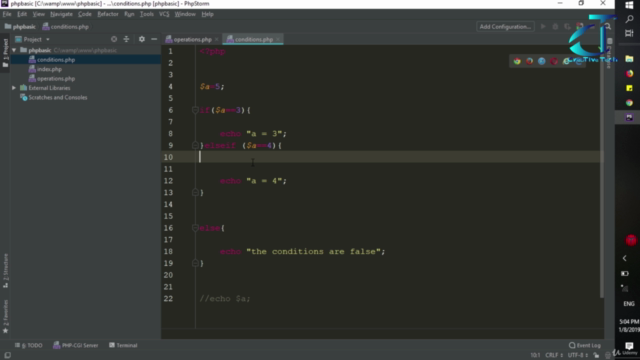
Task: Close the operations.php editor tab
Action: coord(216,39)
